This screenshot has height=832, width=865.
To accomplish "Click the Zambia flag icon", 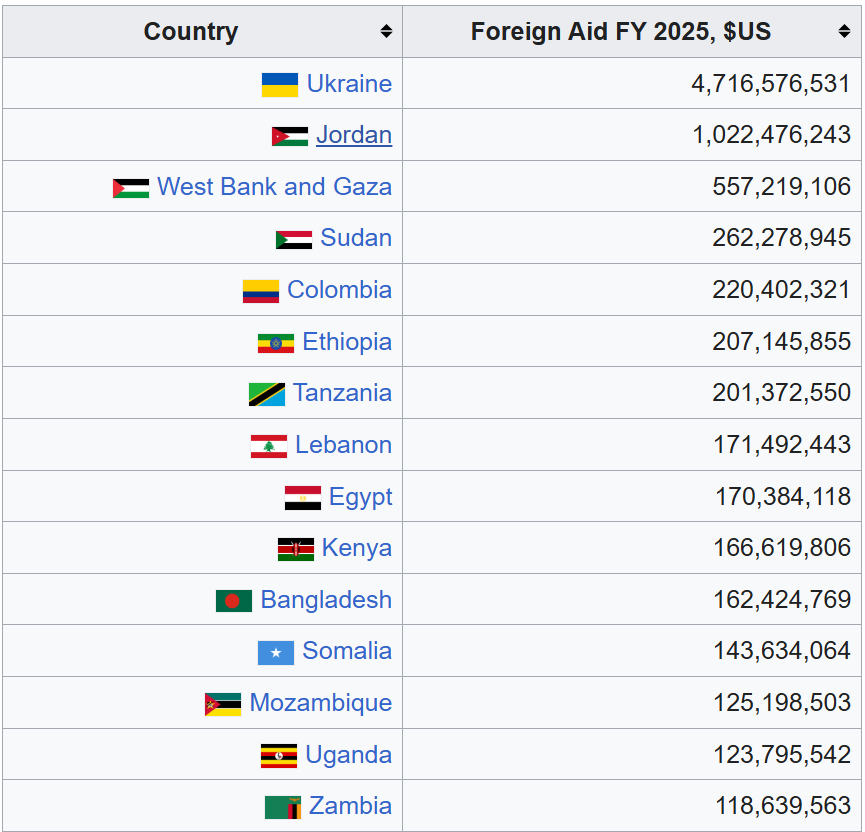I will click(x=283, y=807).
